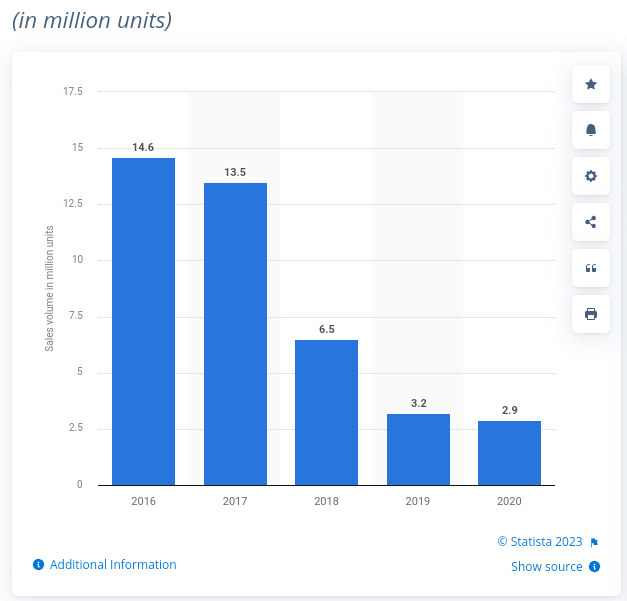Select the 2017 bar showing 13.5
Image resolution: width=627 pixels, height=601 pixels.
235,334
